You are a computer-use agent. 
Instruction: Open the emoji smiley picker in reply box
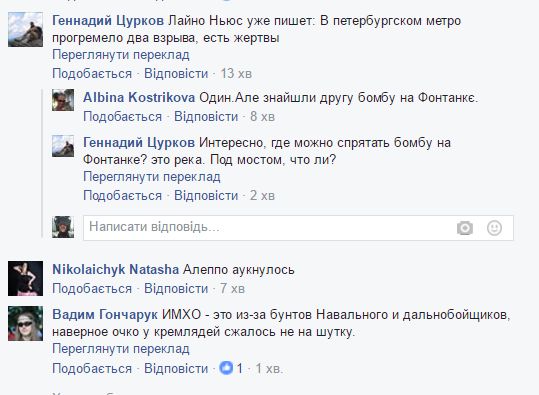[494, 228]
